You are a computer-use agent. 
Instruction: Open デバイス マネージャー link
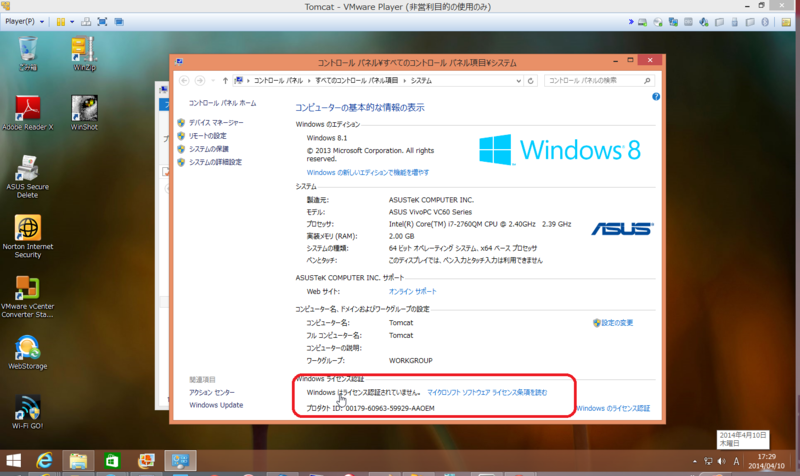pos(216,122)
